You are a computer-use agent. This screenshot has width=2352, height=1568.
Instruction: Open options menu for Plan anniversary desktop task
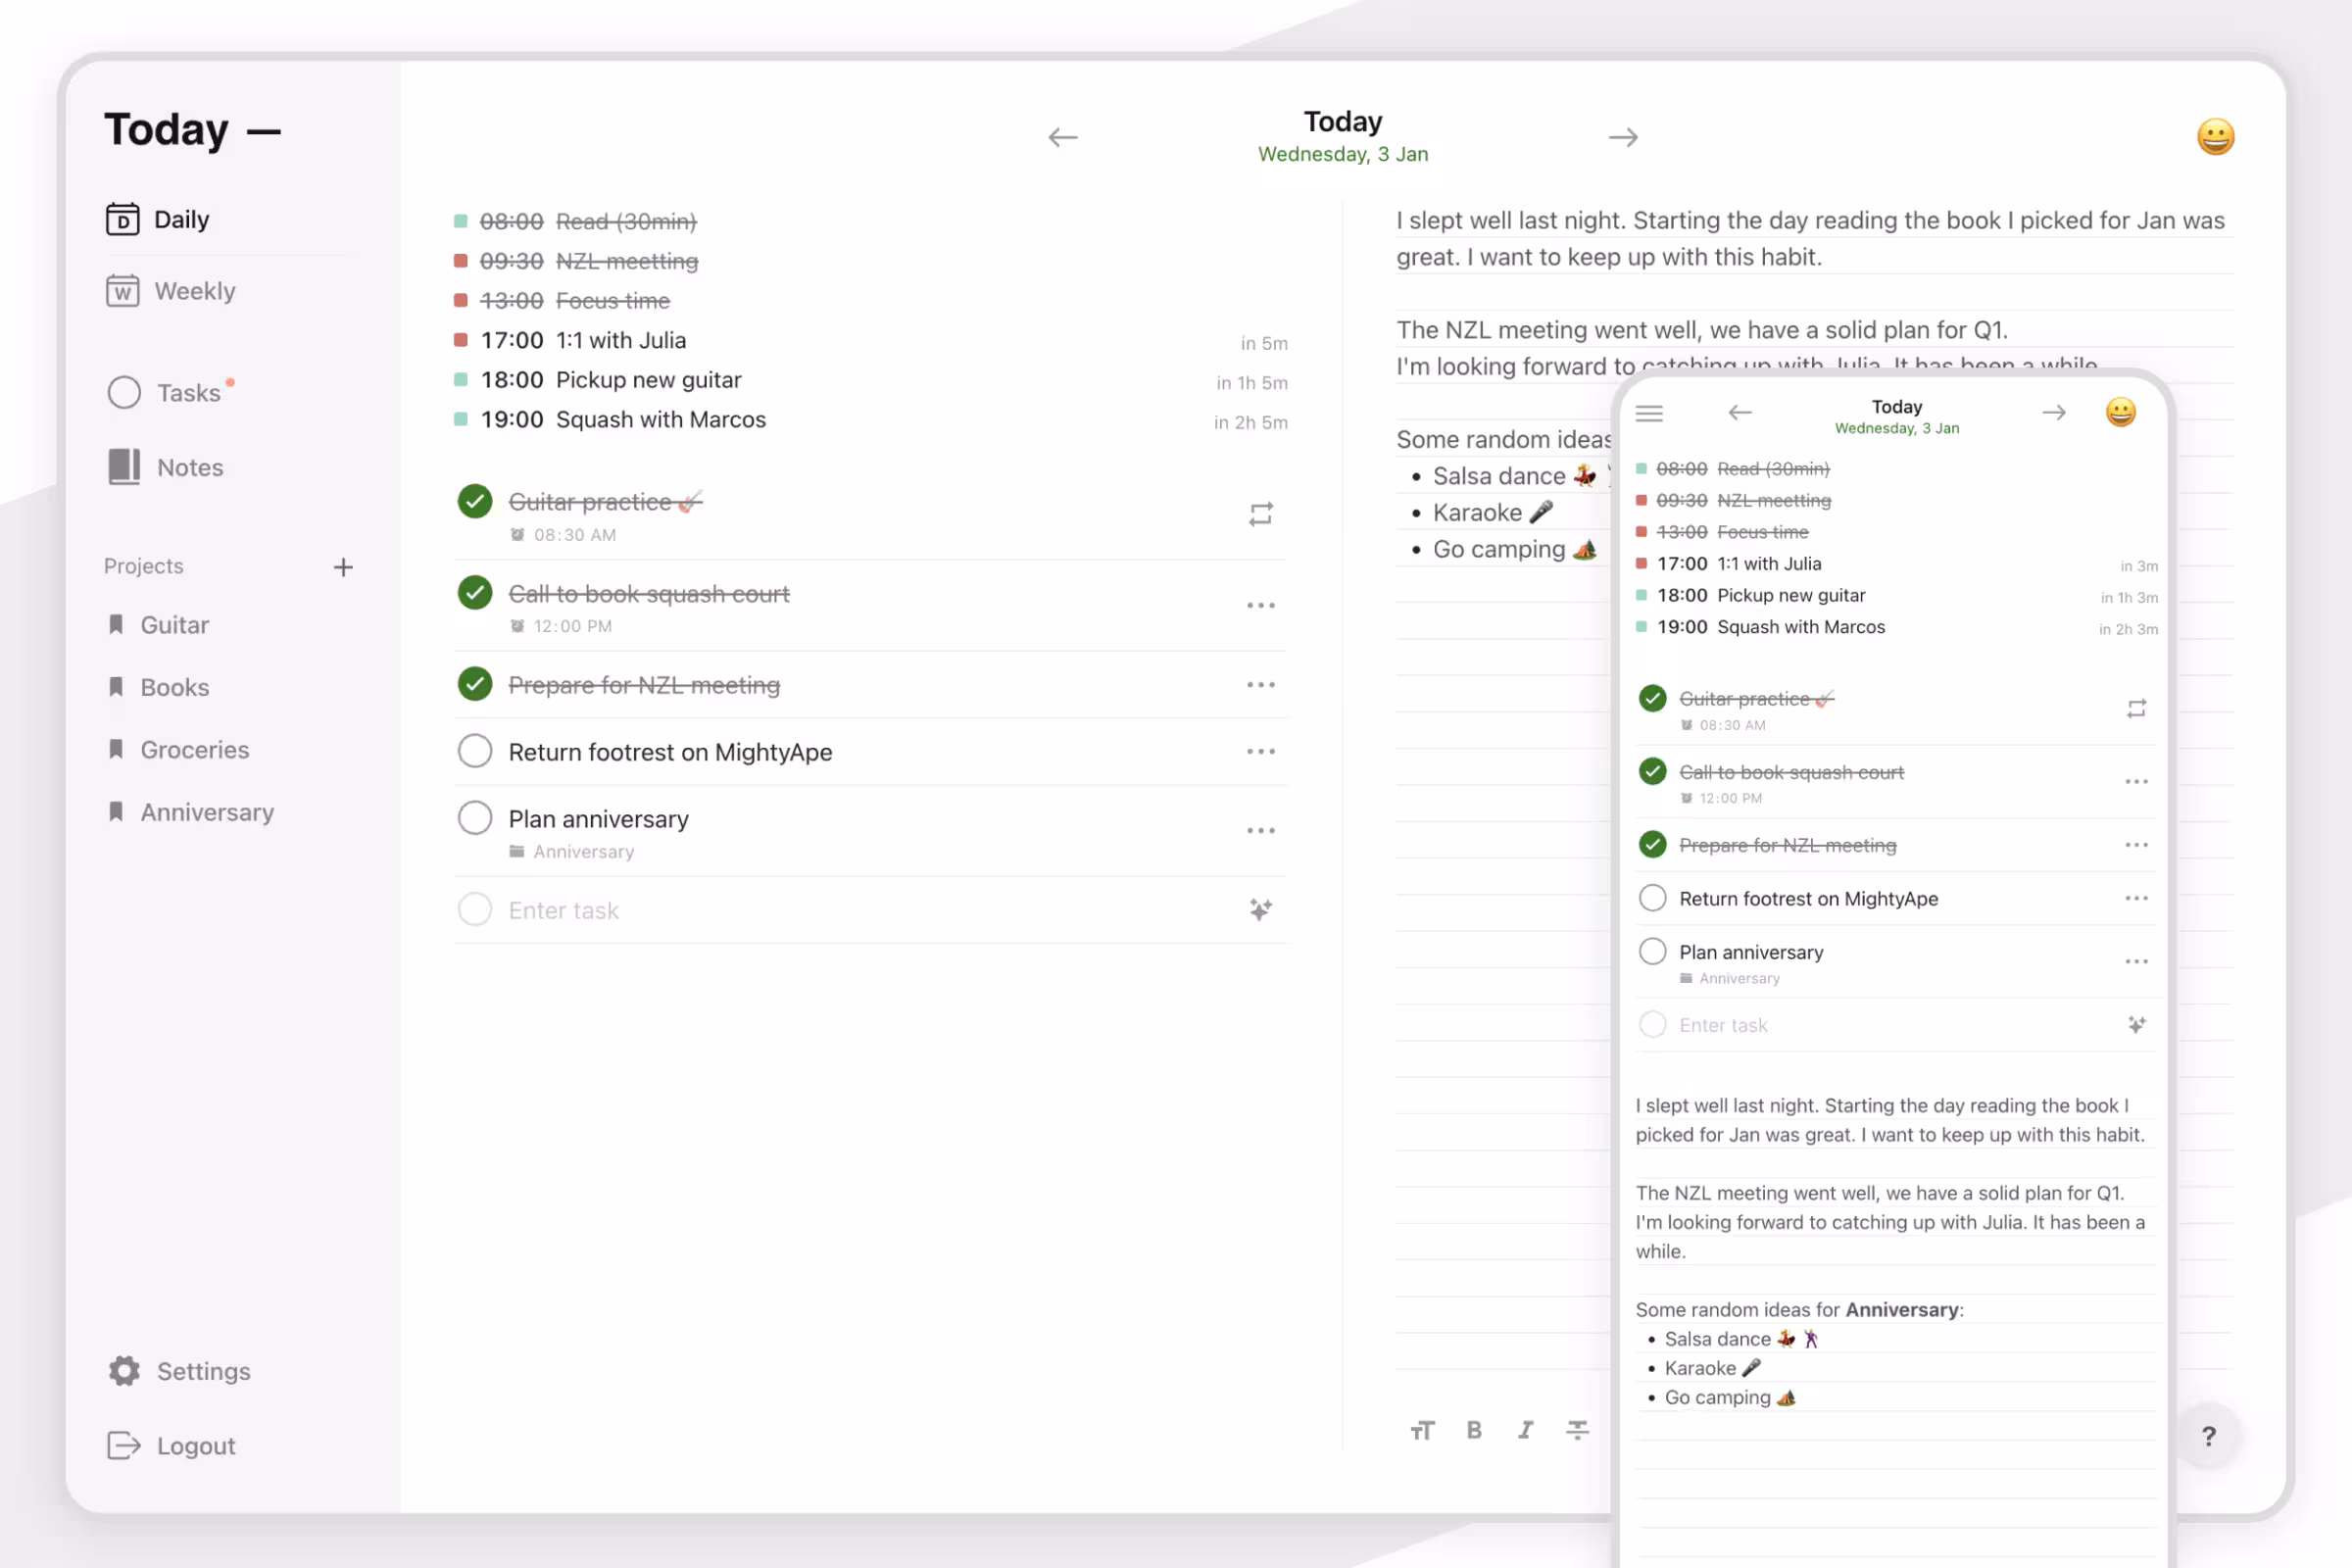point(1261,831)
